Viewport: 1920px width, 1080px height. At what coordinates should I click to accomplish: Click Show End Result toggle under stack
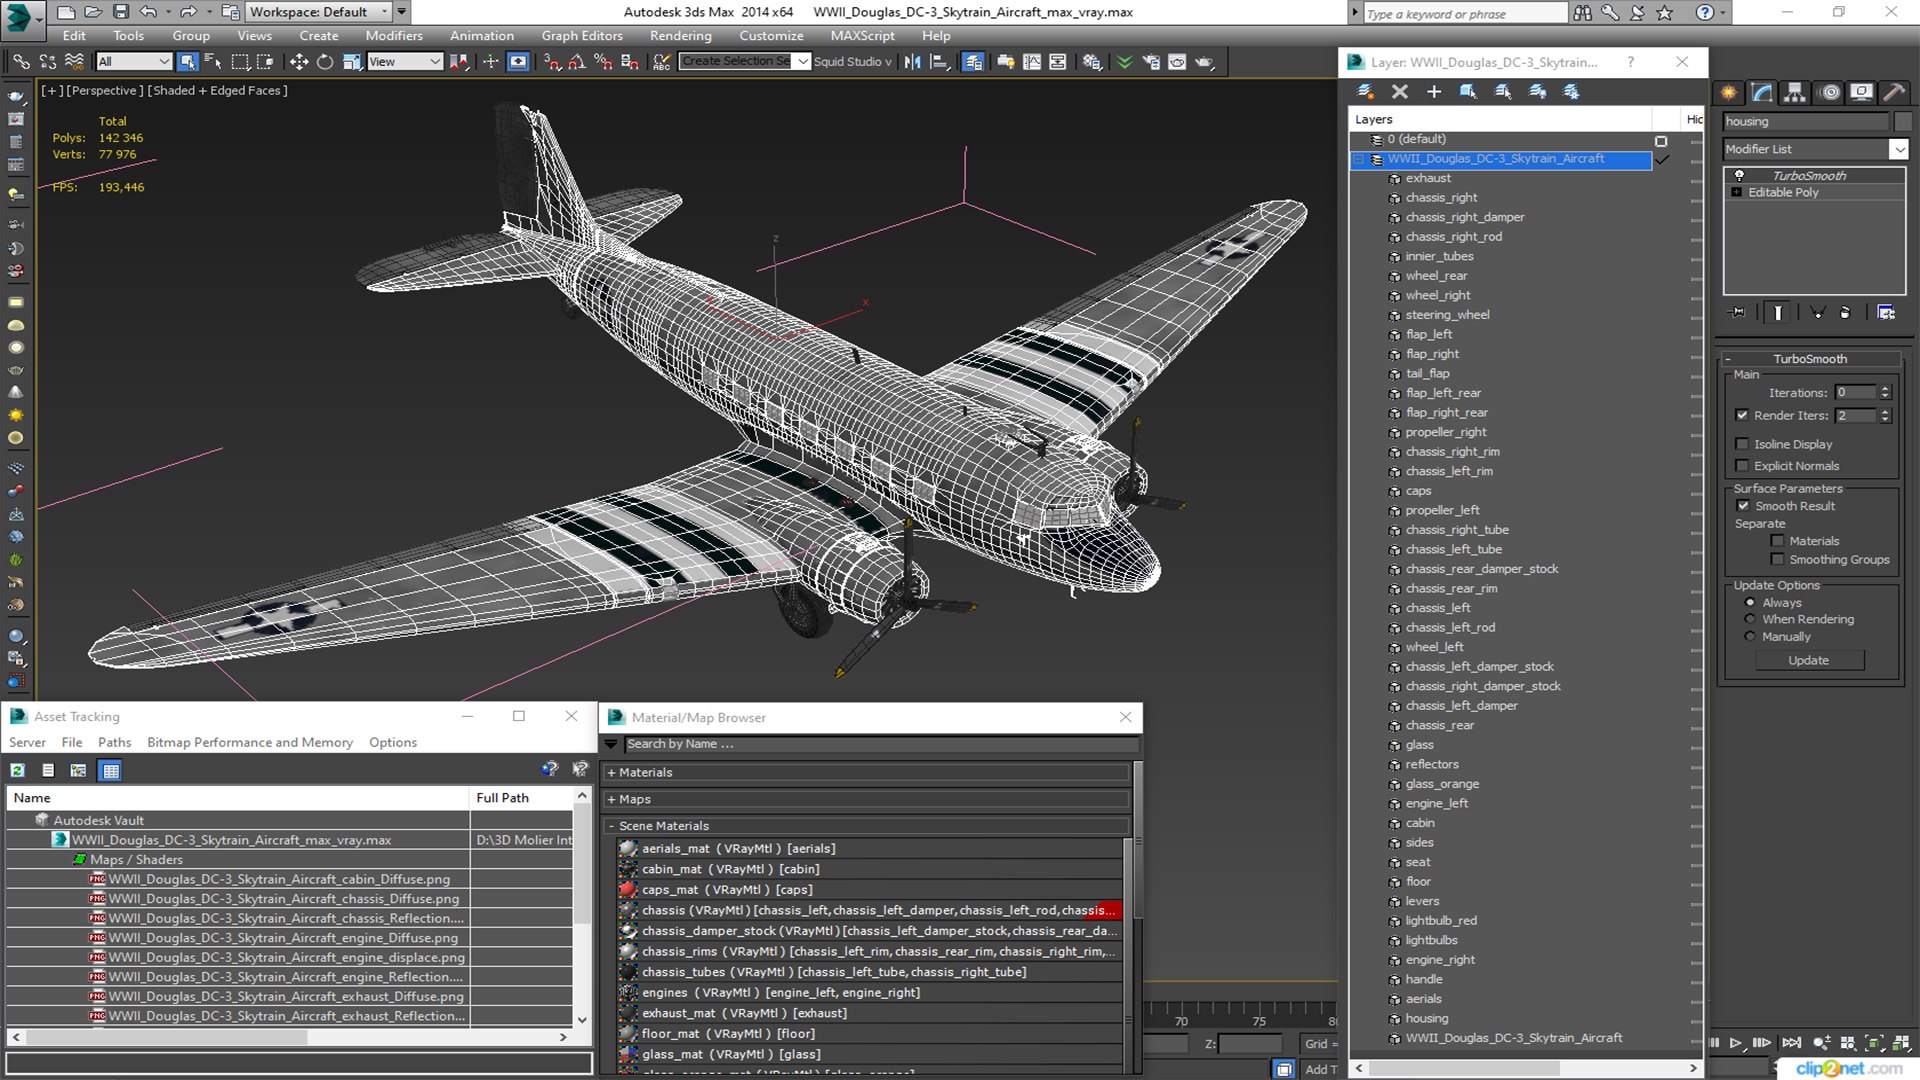click(1778, 313)
